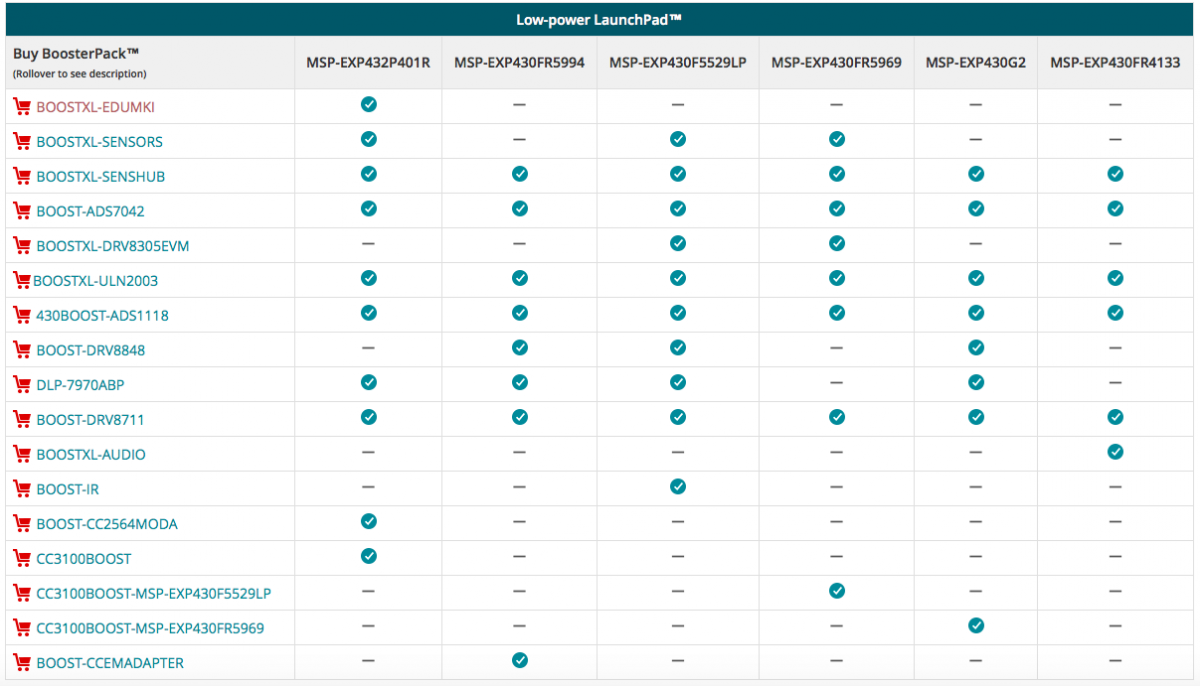
Task: Click the cart icon next to CC3100BOOST
Action: tap(21, 558)
